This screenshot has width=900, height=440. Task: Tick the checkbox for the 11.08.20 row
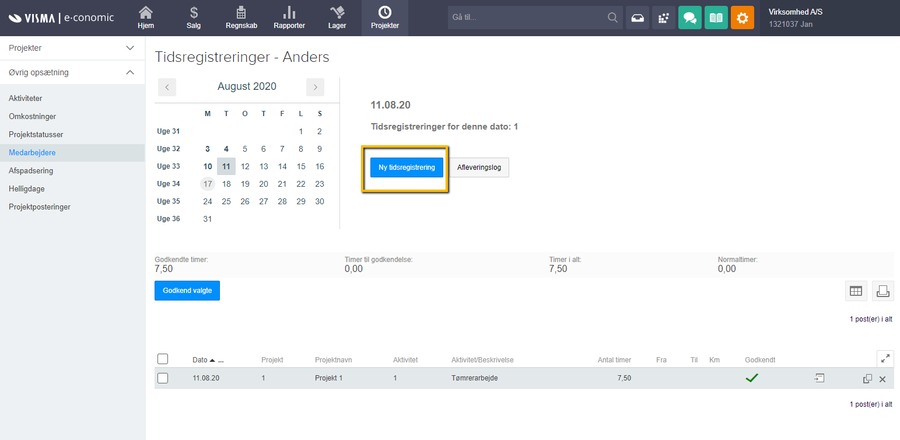(163, 378)
